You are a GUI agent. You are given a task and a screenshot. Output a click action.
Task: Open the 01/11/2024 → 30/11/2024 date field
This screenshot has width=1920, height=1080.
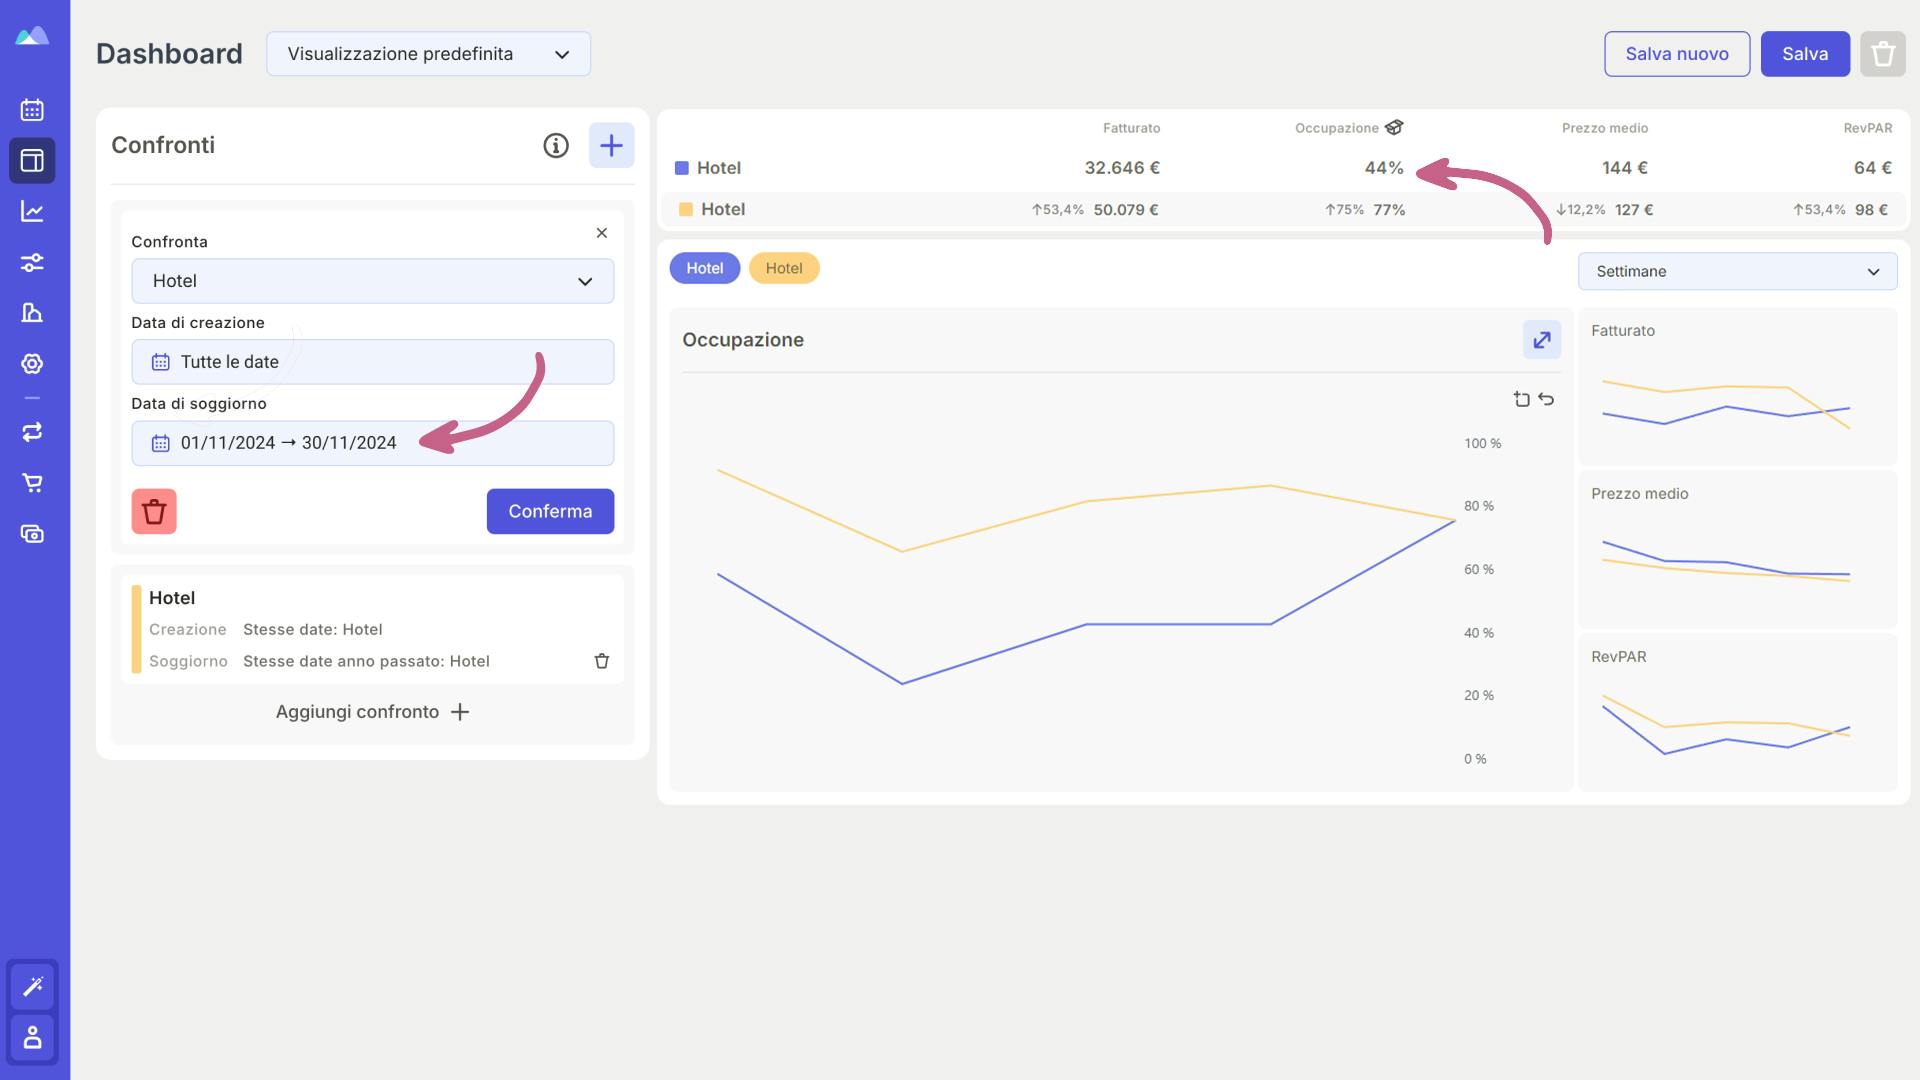tap(373, 443)
